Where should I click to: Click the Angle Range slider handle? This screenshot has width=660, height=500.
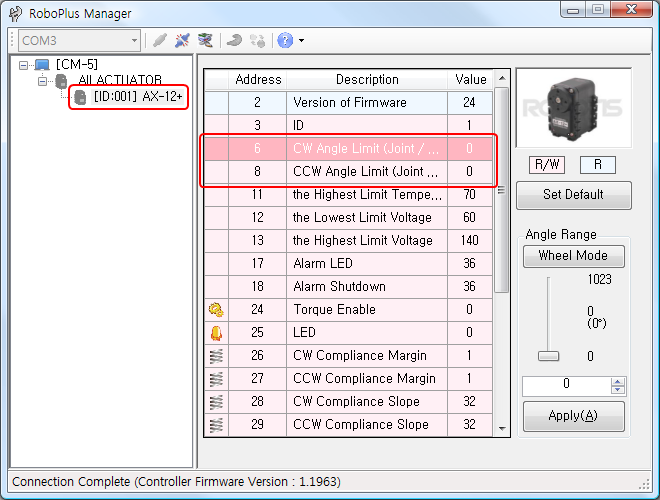pos(547,356)
